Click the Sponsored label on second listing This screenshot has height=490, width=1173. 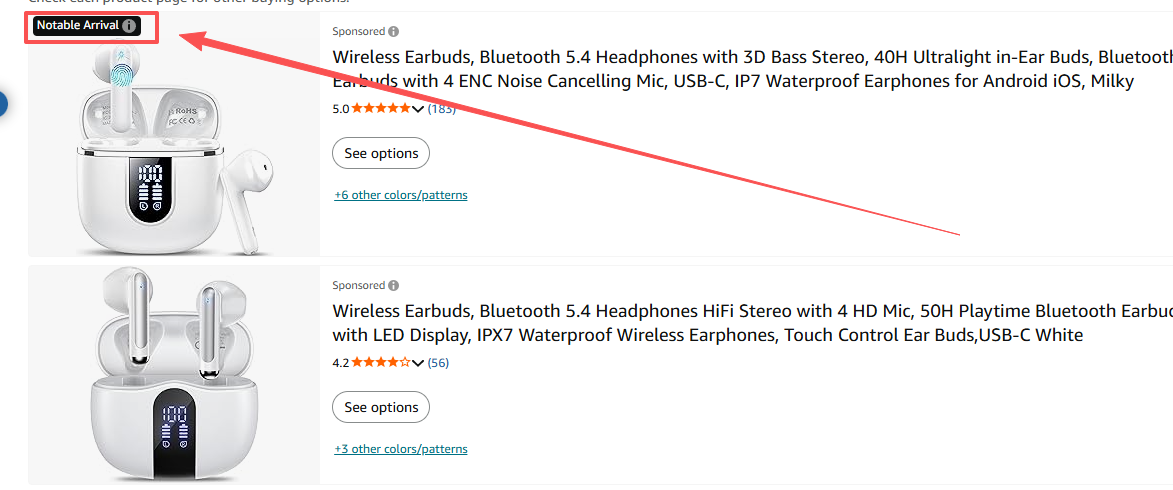coord(358,286)
